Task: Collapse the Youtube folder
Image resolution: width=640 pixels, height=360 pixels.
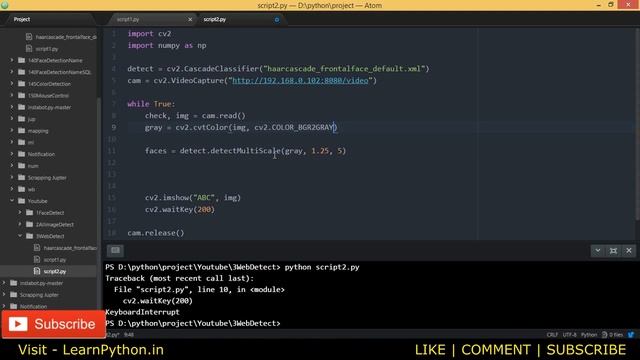Action: (x=11, y=201)
